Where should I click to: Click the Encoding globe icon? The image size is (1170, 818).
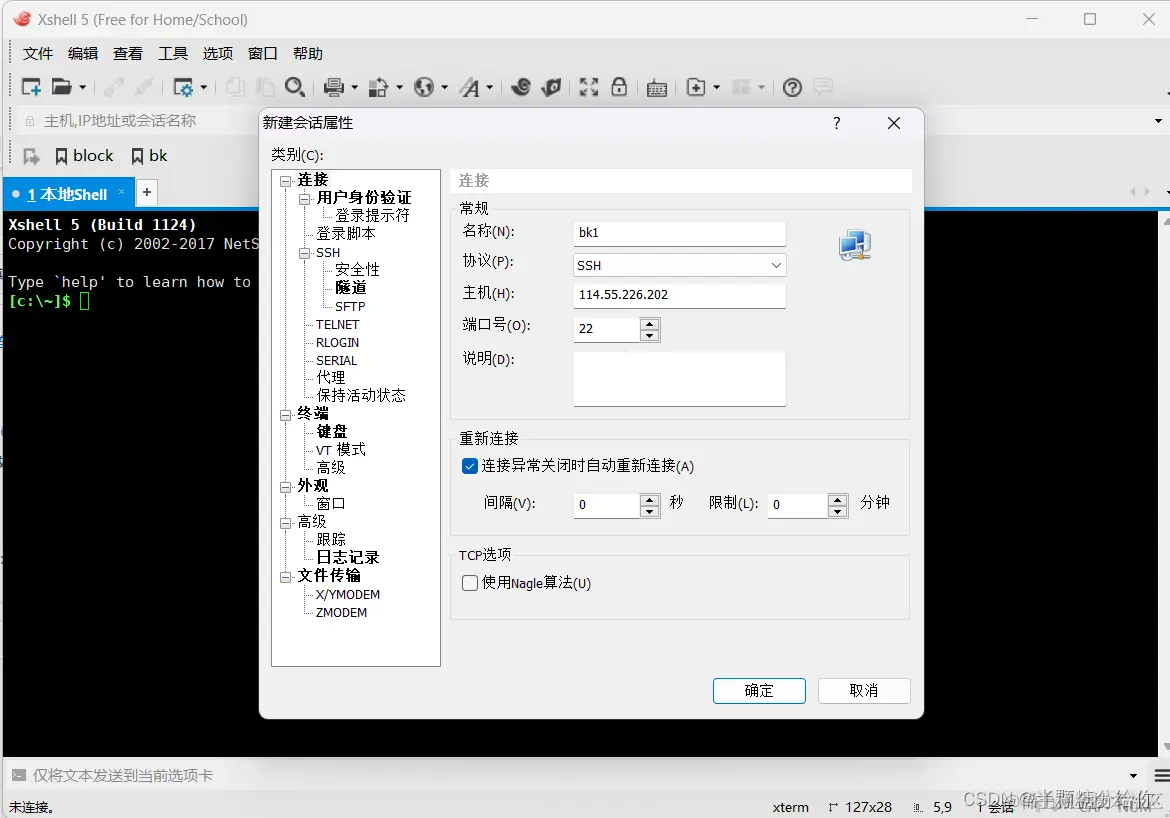424,87
